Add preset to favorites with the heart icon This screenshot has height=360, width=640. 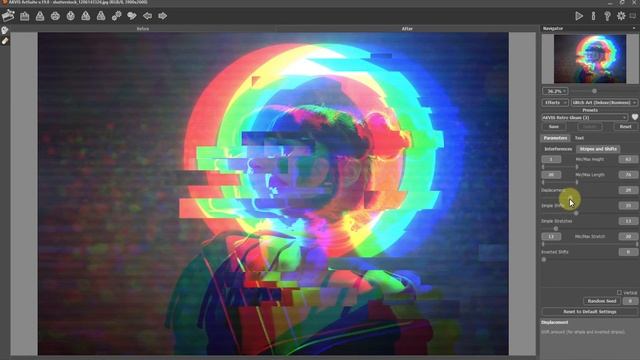click(635, 117)
